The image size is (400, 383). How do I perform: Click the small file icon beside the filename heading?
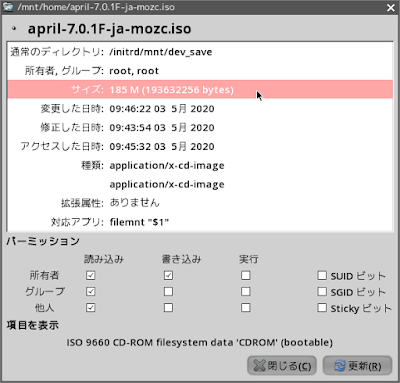[x=14, y=29]
